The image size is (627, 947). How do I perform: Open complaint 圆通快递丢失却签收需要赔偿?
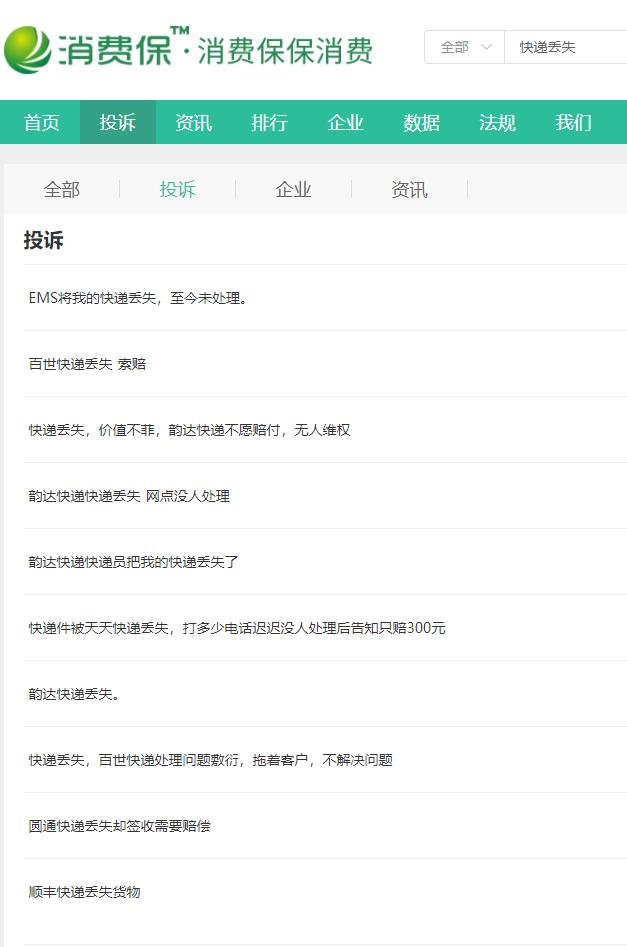(x=120, y=826)
